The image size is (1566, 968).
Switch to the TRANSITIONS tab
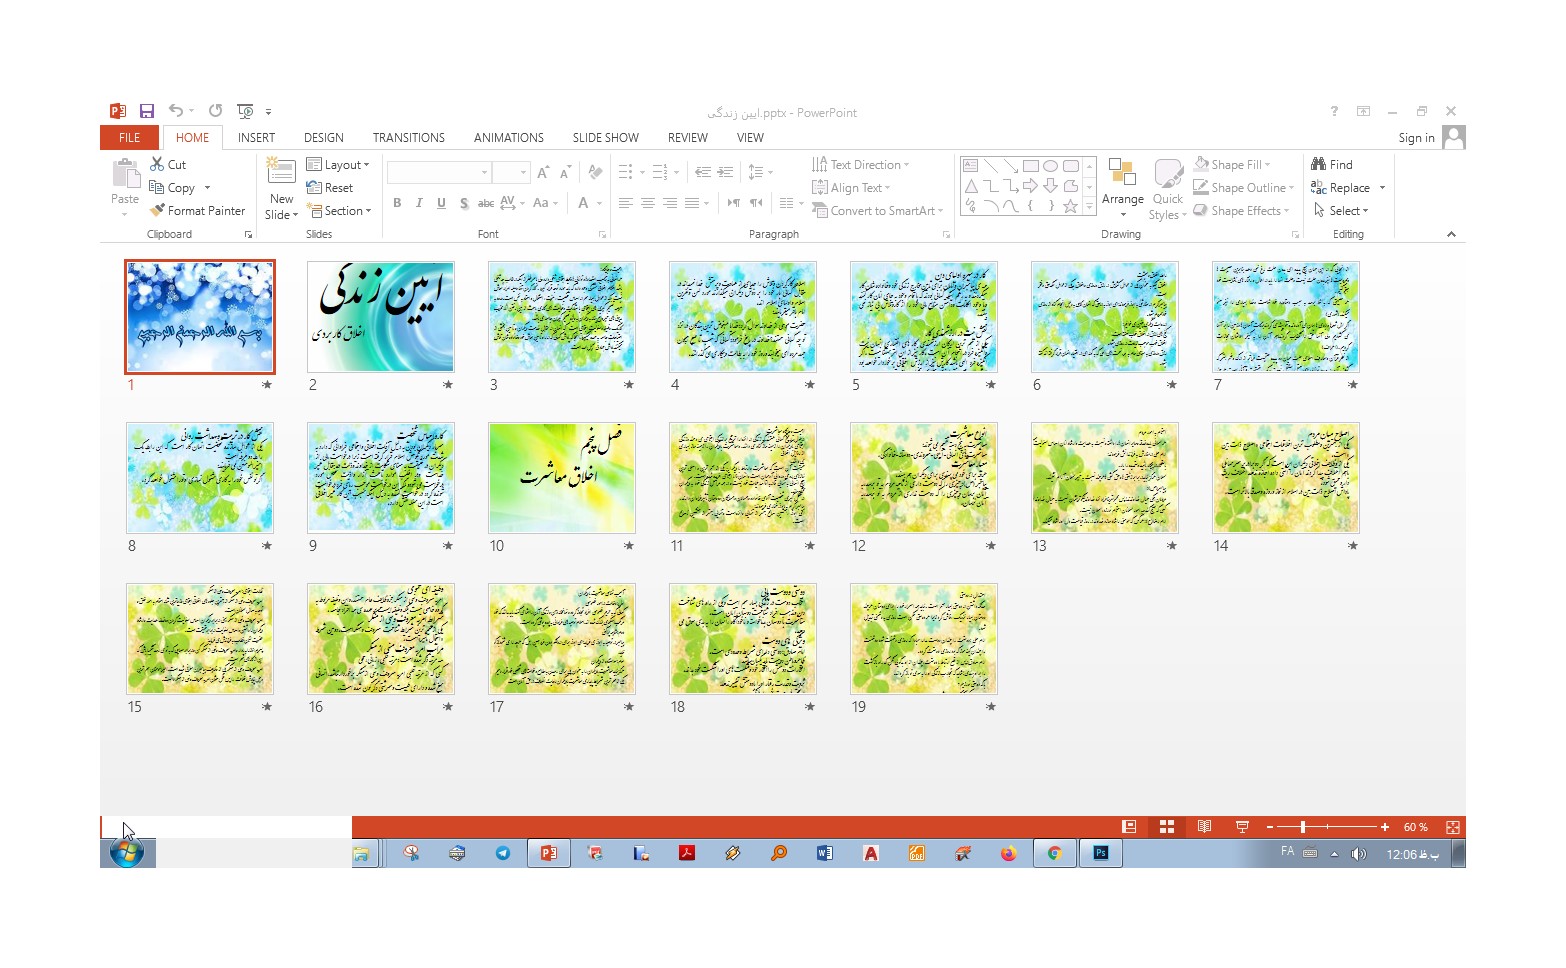pyautogui.click(x=409, y=137)
